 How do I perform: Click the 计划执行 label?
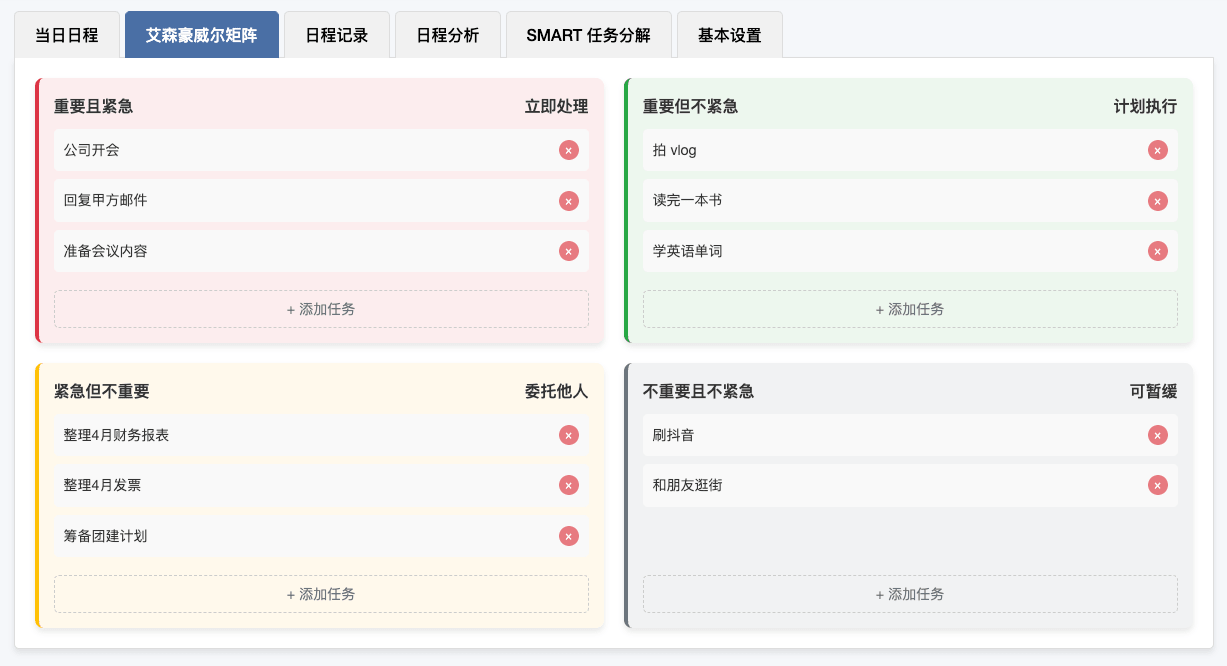coord(1146,107)
